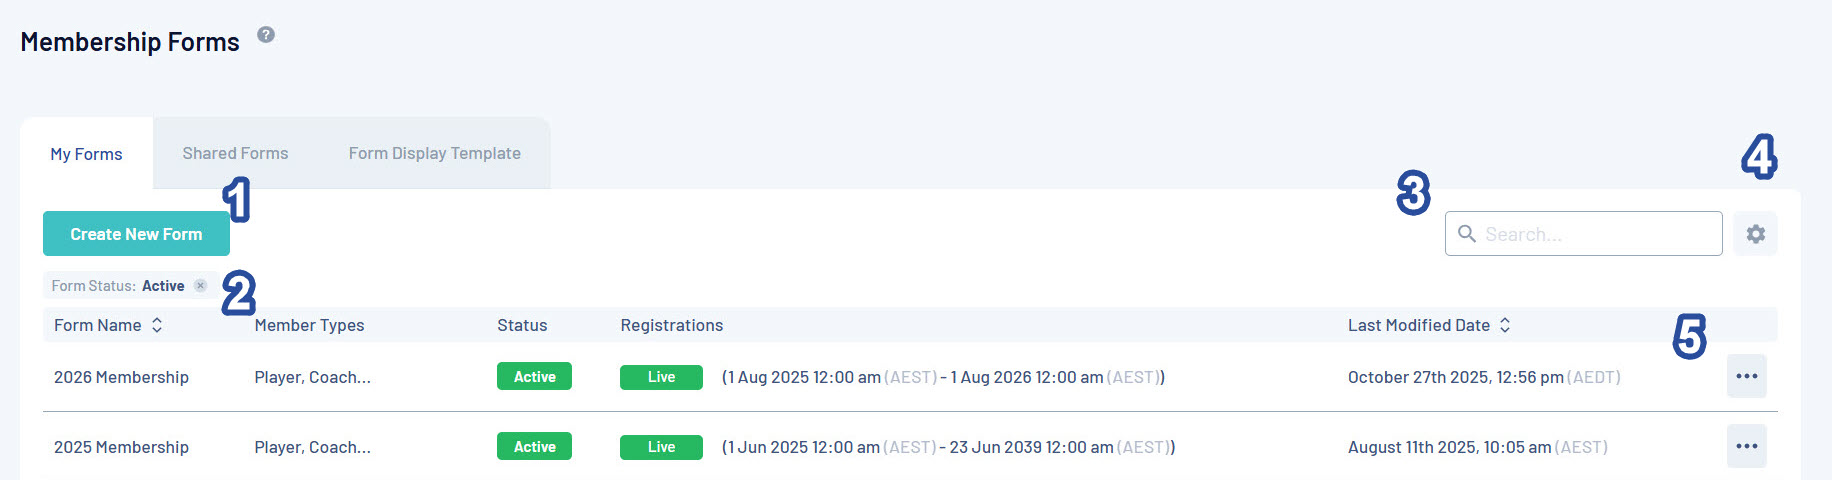Open the table settings gear icon
Image resolution: width=1832 pixels, height=480 pixels.
click(x=1755, y=234)
